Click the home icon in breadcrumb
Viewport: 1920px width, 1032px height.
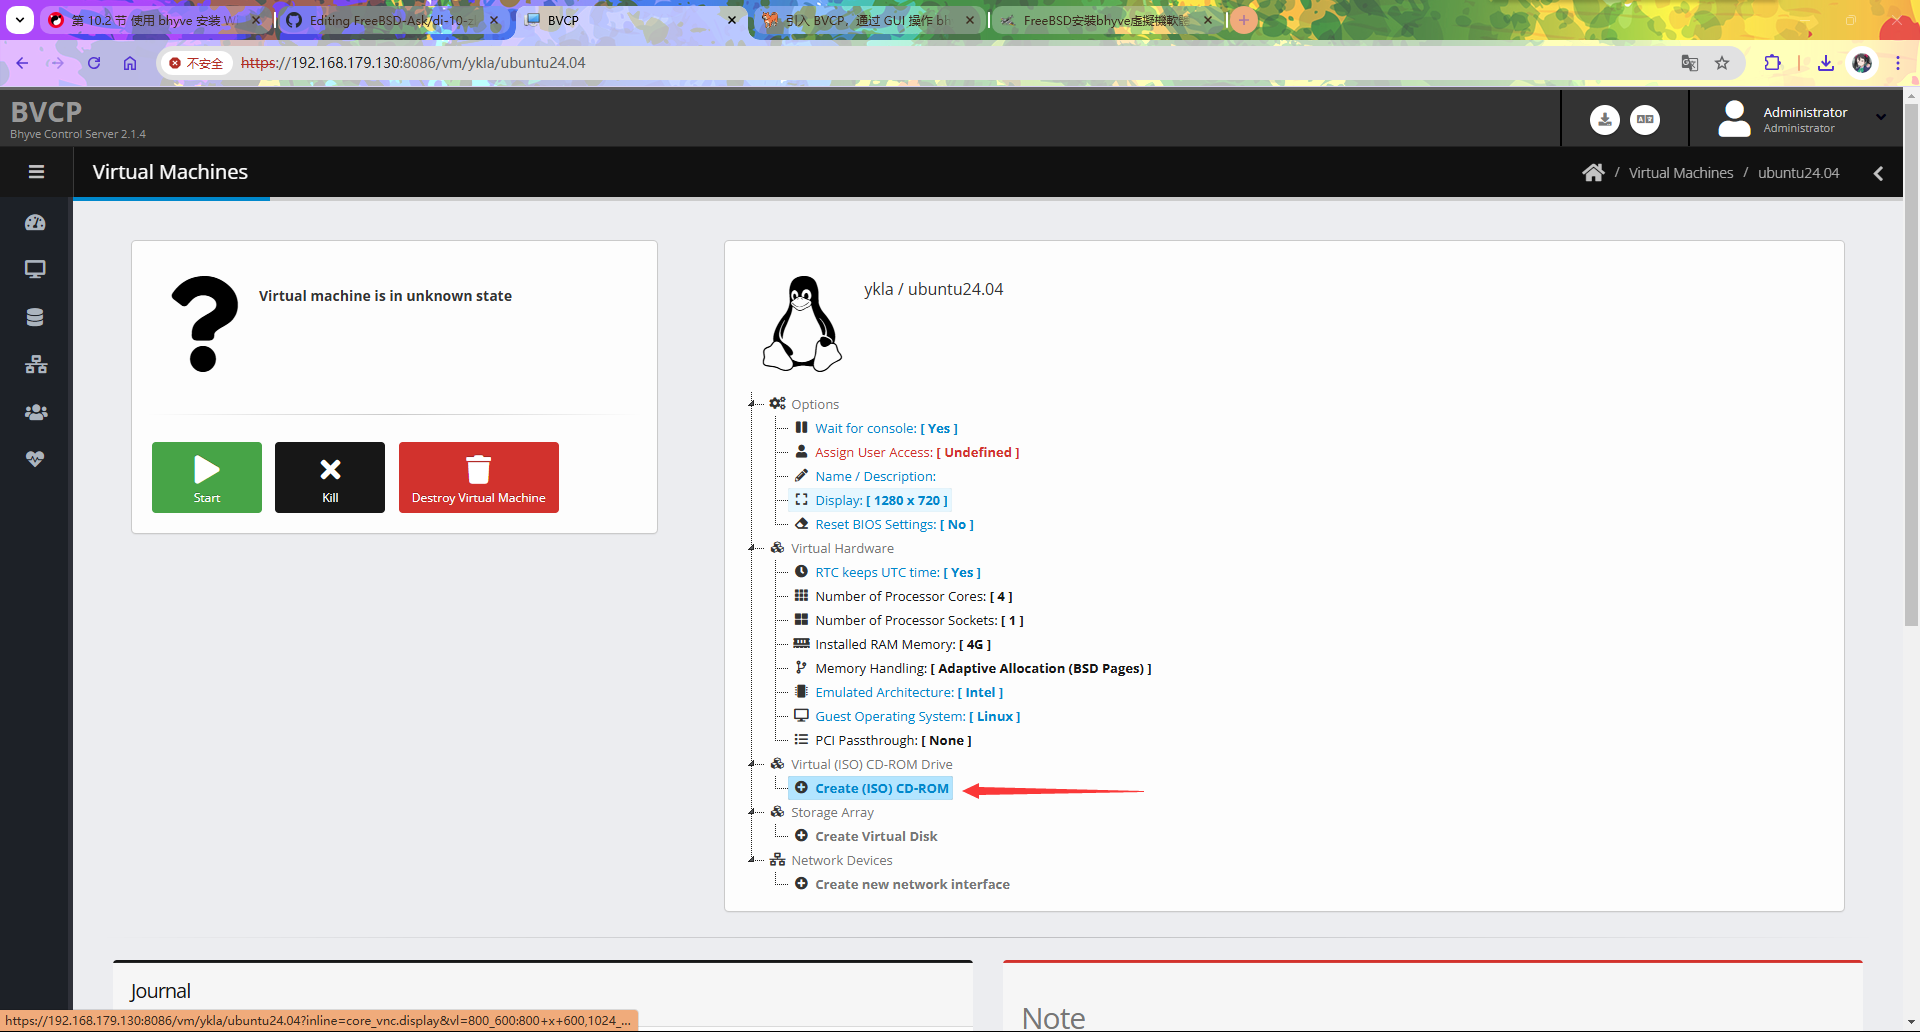coord(1593,173)
